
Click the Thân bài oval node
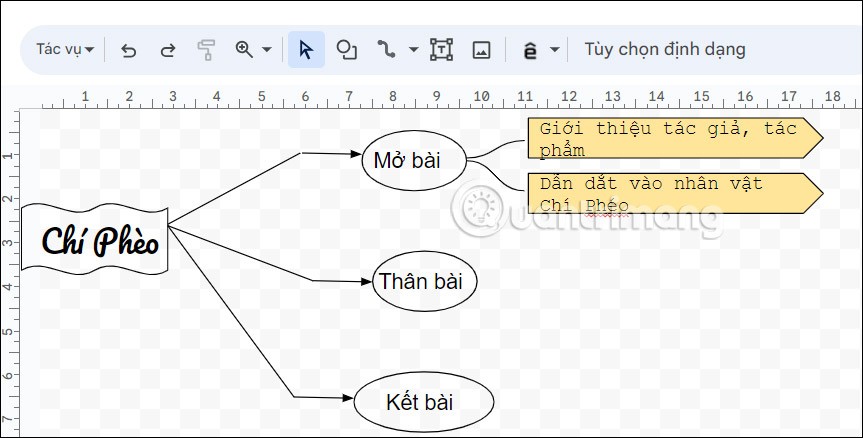coord(424,281)
